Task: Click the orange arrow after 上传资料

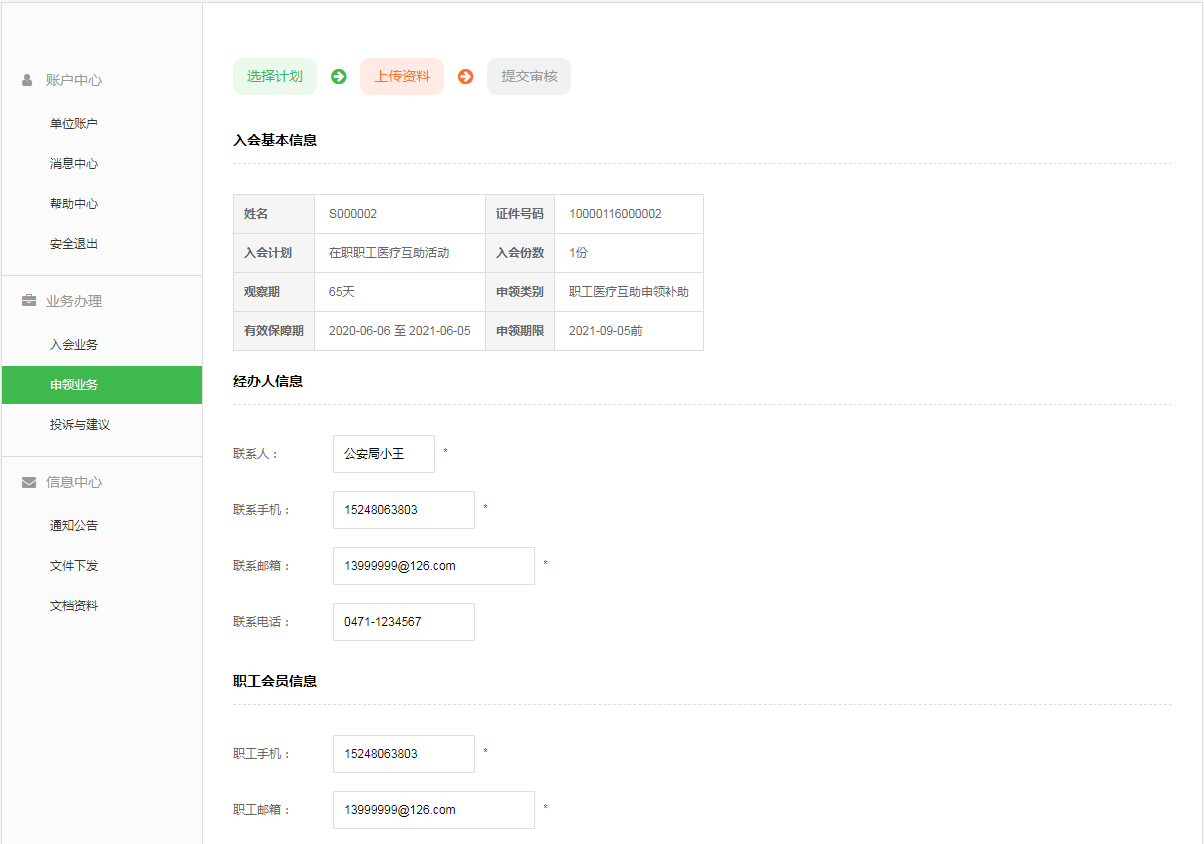Action: 465,77
